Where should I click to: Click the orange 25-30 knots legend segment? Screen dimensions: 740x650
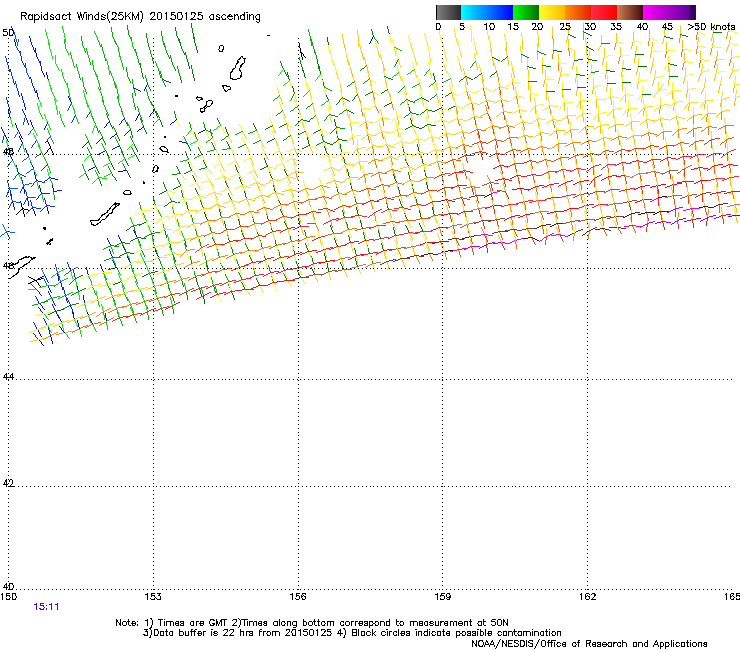578,12
